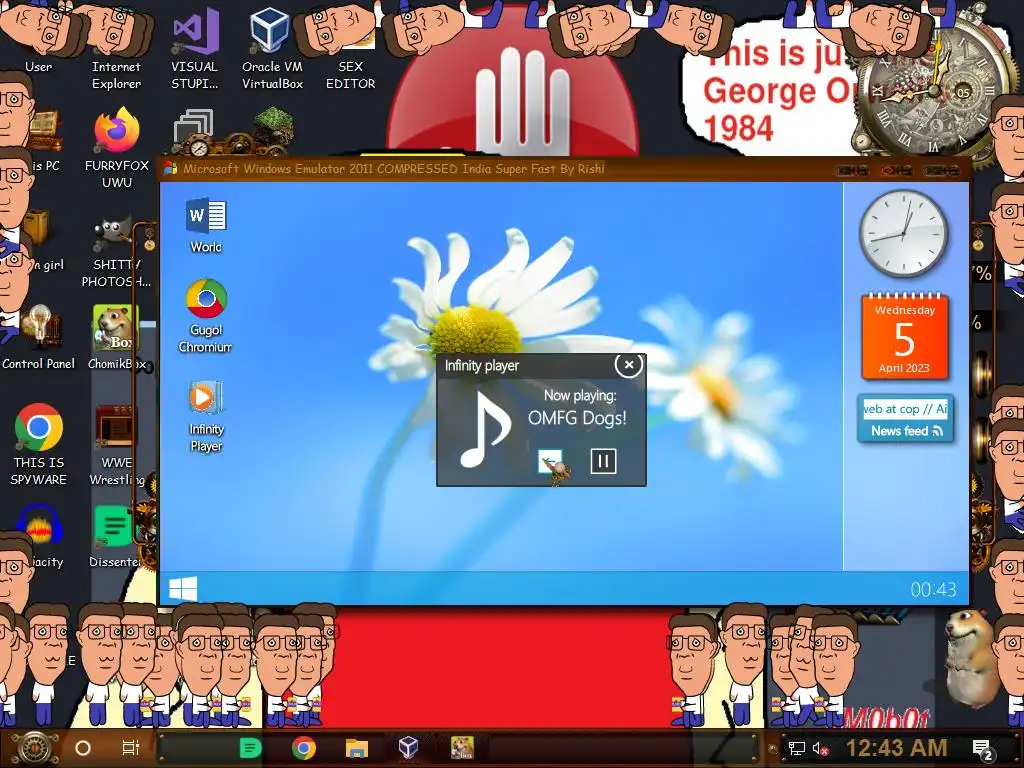The width and height of the screenshot is (1024, 768).
Task: Open the Control Panel desktop icon
Action: pos(38,336)
